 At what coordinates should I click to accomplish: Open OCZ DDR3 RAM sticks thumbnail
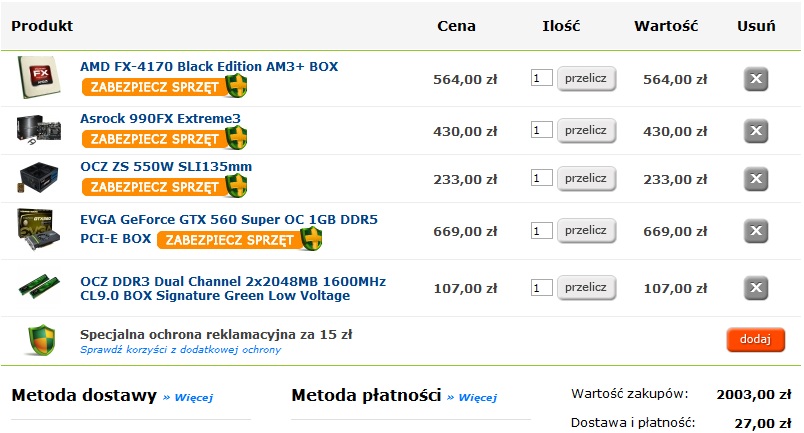(x=39, y=286)
